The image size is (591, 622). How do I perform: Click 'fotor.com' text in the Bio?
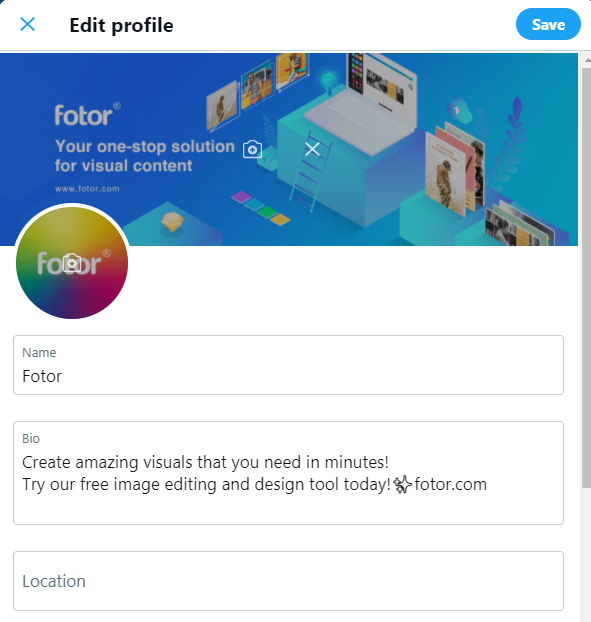(x=451, y=484)
